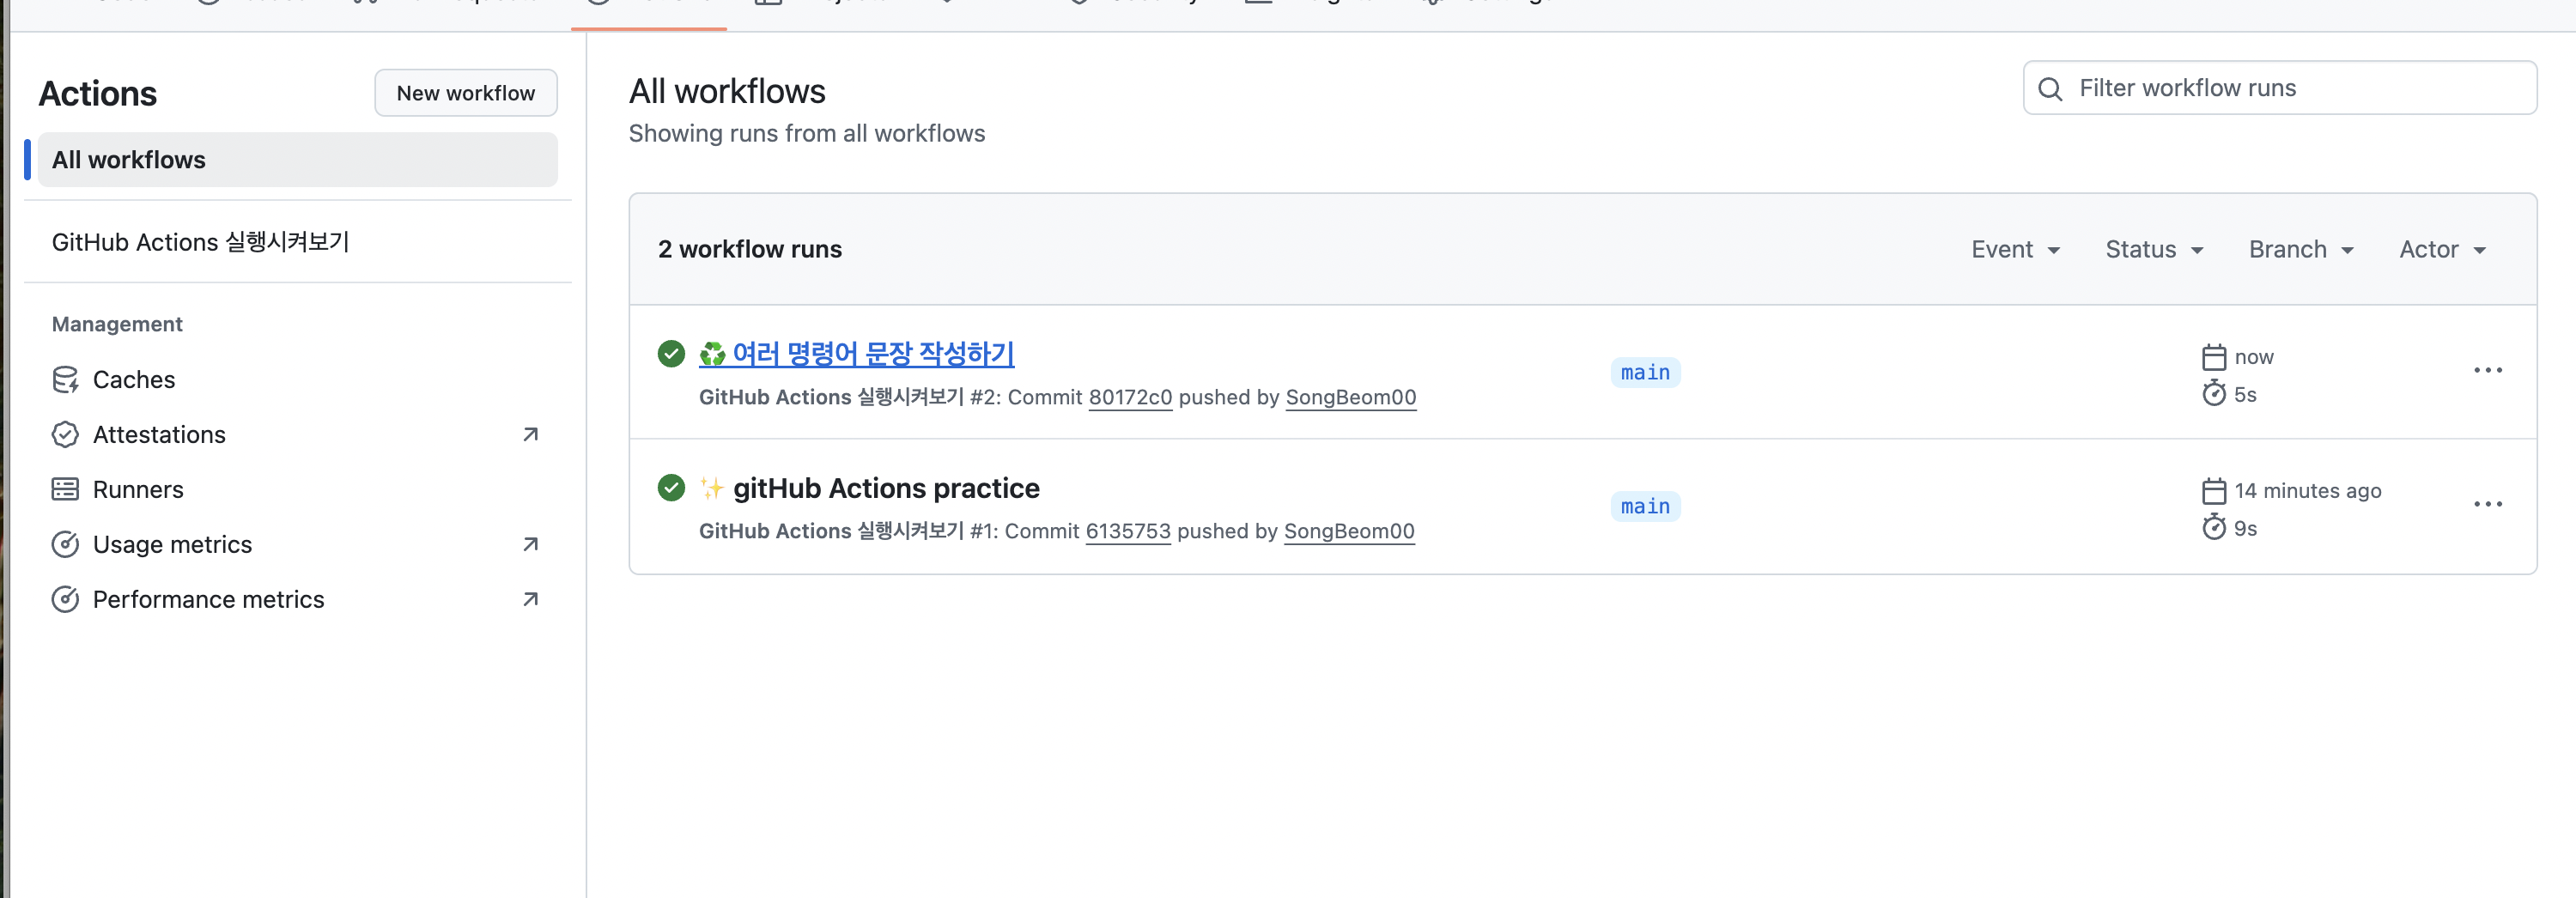Select GitHub Actions 실행시켜보기 workflow in sidebar
This screenshot has height=898, width=2576.
[x=200, y=242]
